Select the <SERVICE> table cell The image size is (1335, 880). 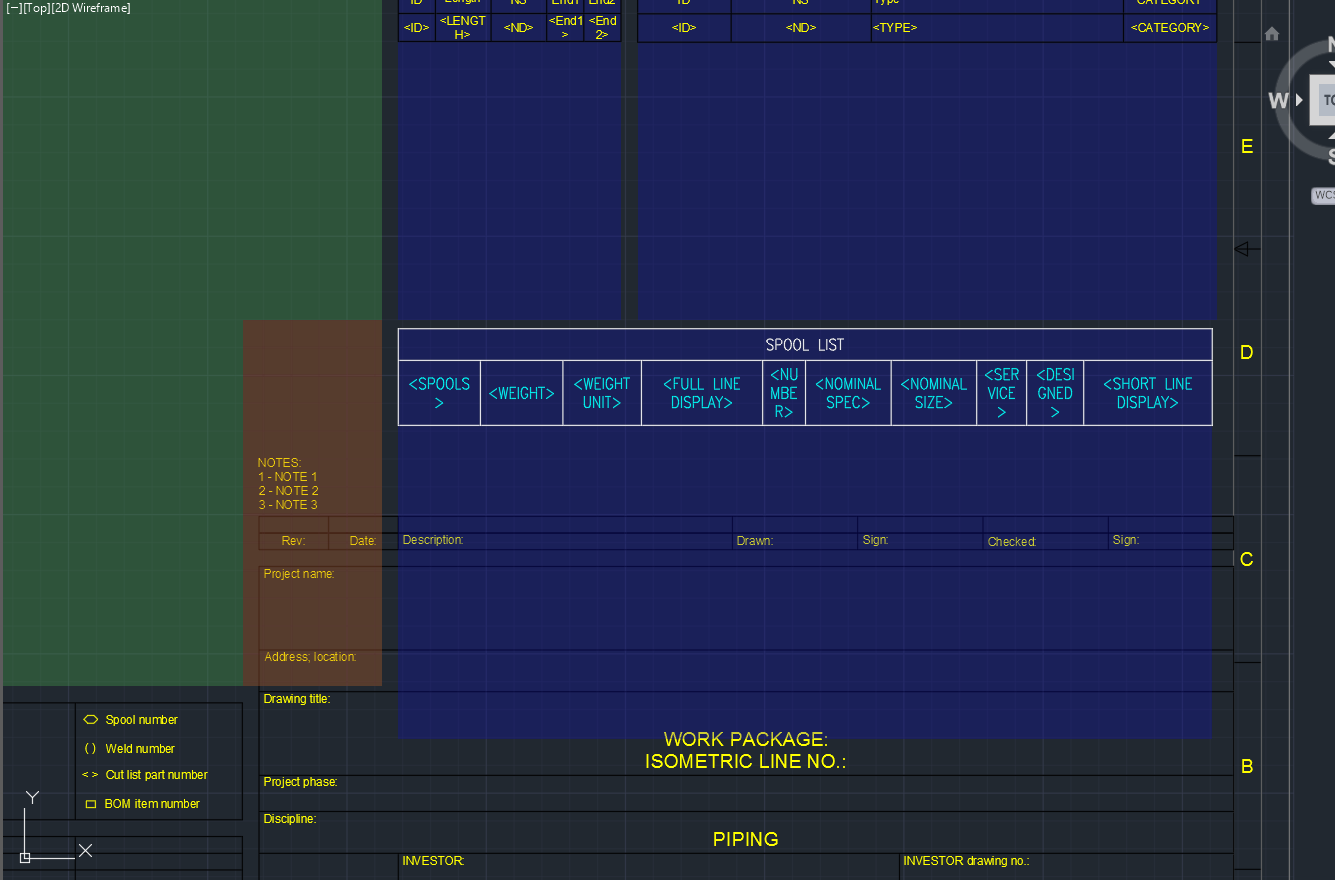click(1001, 393)
